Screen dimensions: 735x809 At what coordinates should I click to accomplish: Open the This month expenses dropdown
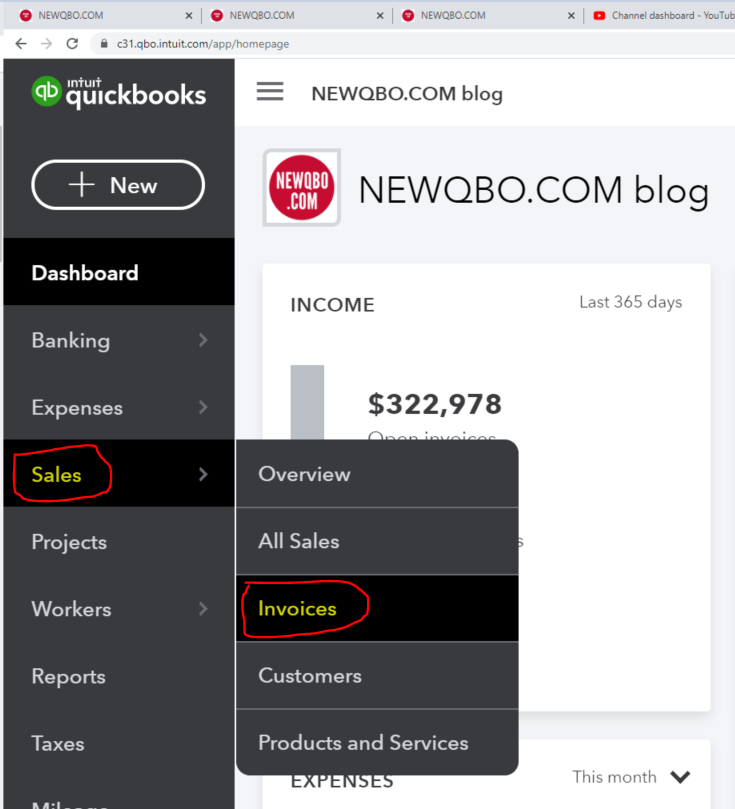(631, 776)
